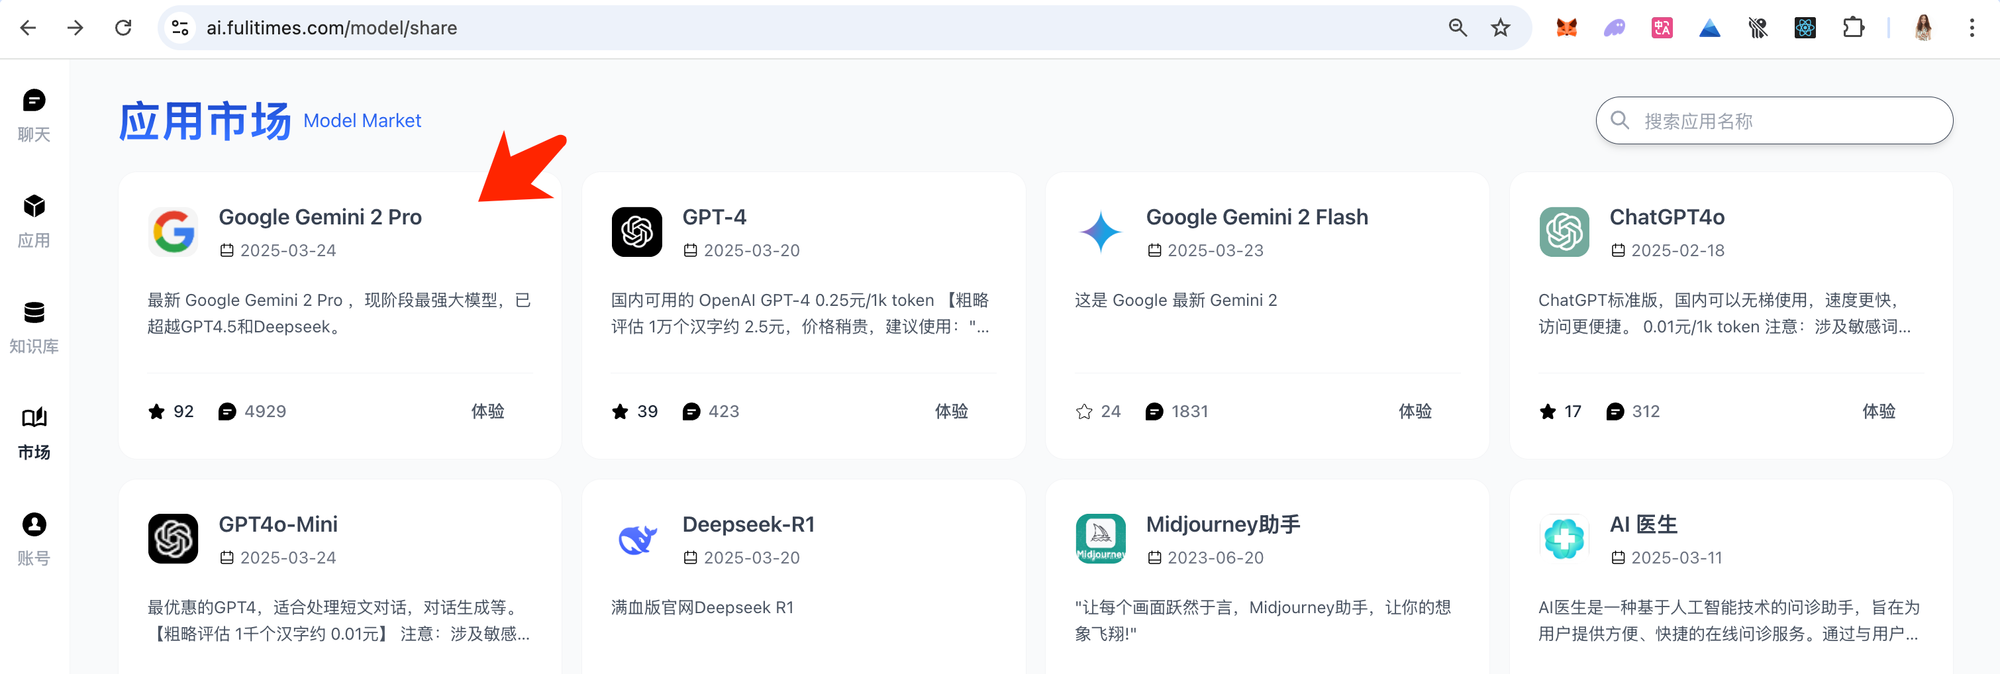This screenshot has width=2000, height=674.
Task: Switch to the 聊天 chat section
Action: (x=34, y=115)
